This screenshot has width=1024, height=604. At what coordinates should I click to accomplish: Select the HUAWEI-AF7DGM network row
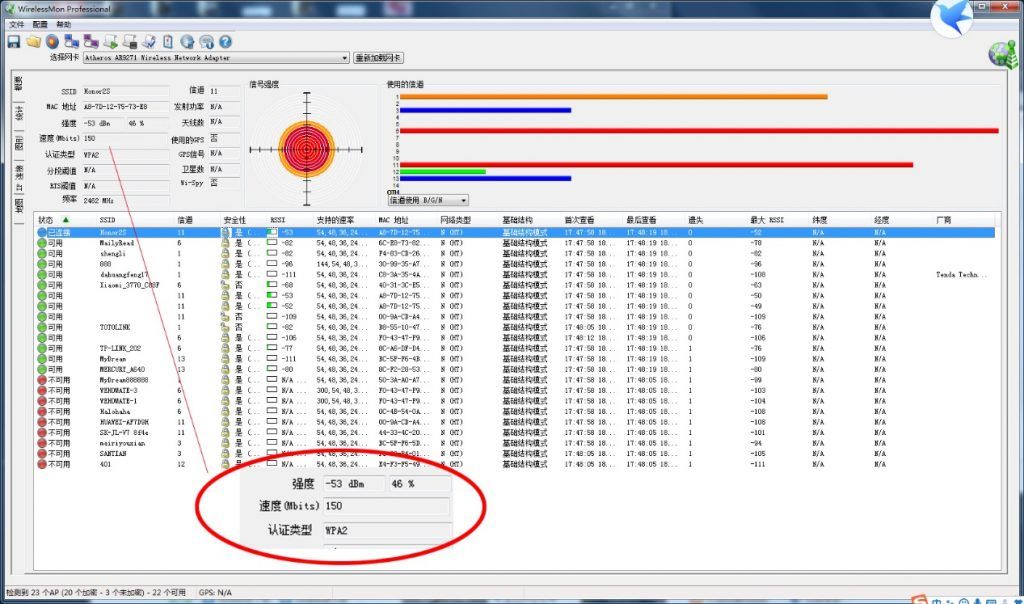point(515,422)
